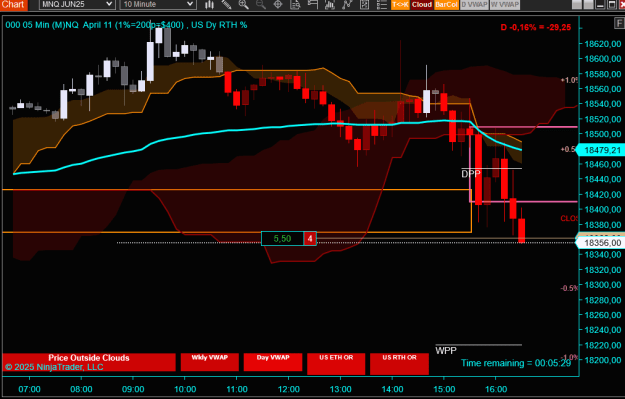
Task: Enable the D VWAP button
Action: [x=474, y=5]
